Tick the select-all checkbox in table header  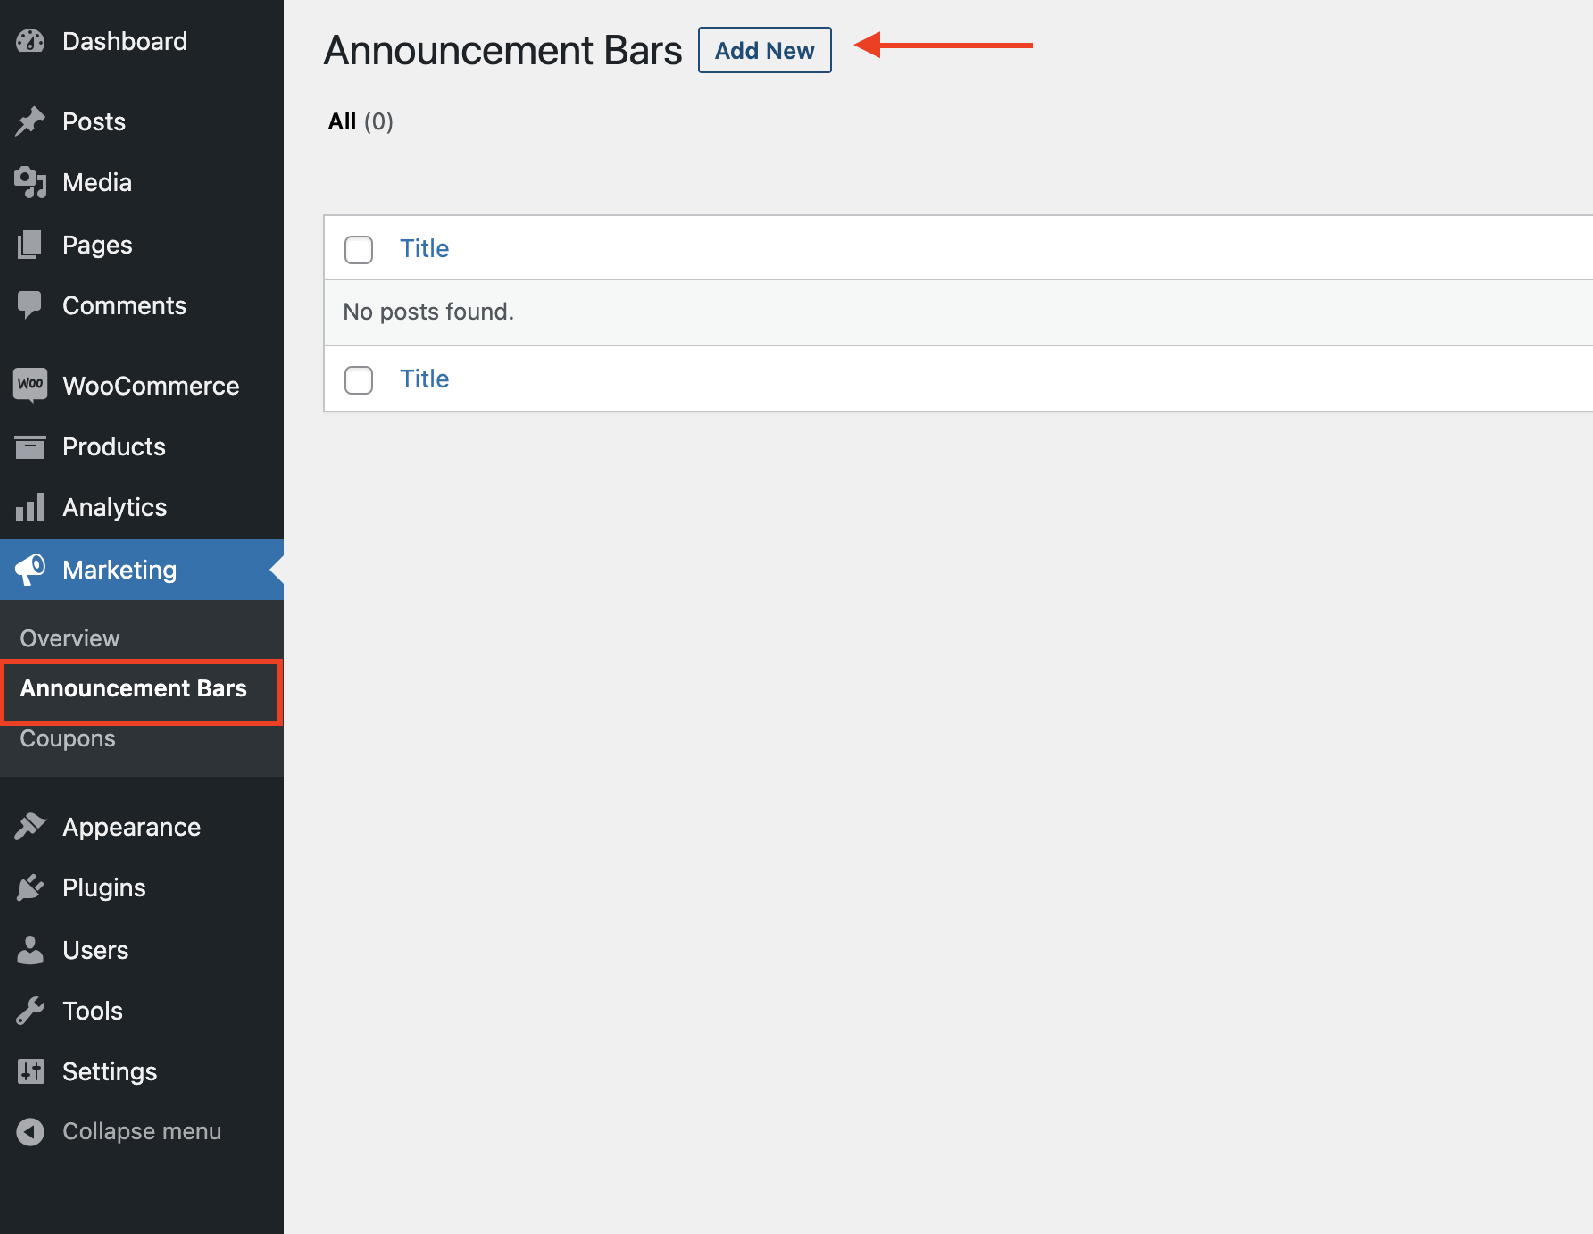(358, 249)
